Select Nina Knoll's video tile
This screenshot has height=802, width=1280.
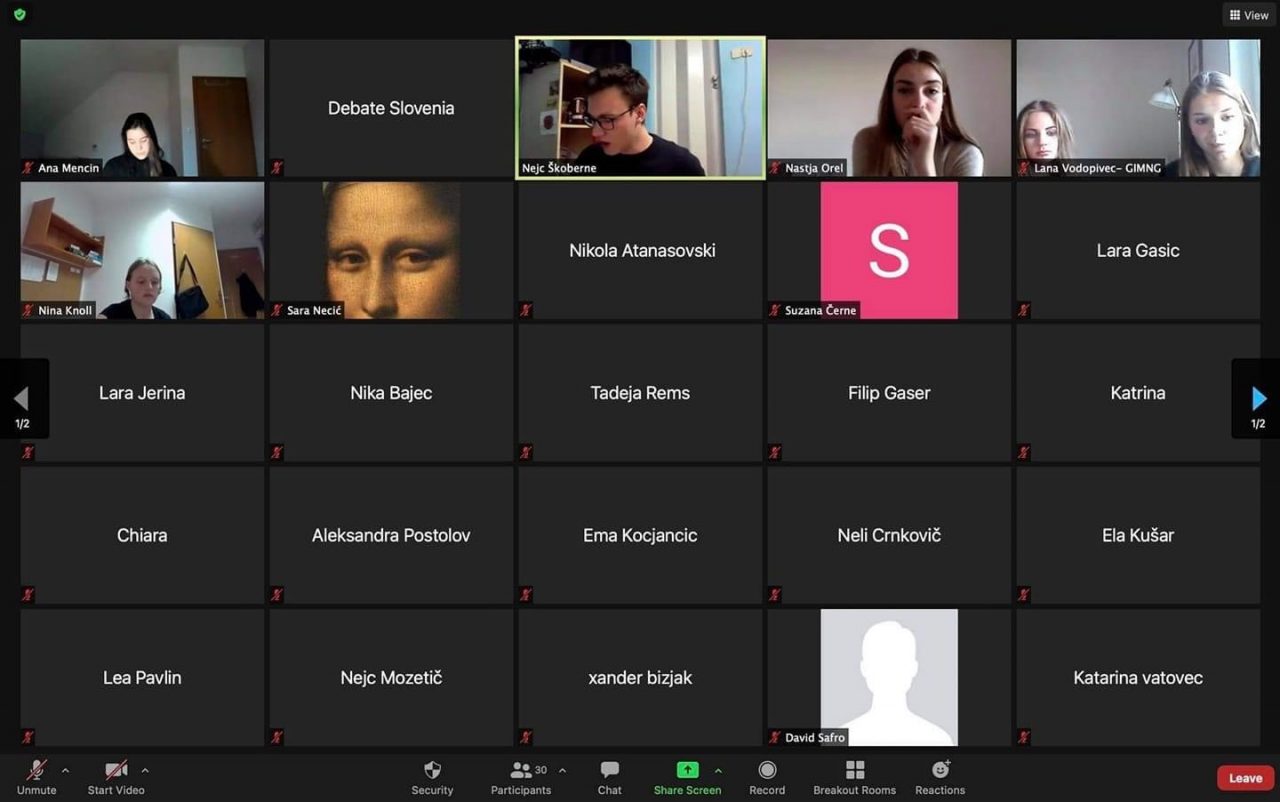tap(142, 250)
